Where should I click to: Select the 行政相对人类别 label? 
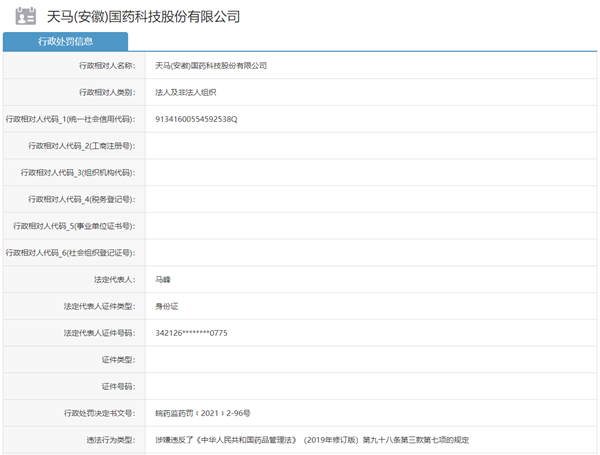(107, 92)
